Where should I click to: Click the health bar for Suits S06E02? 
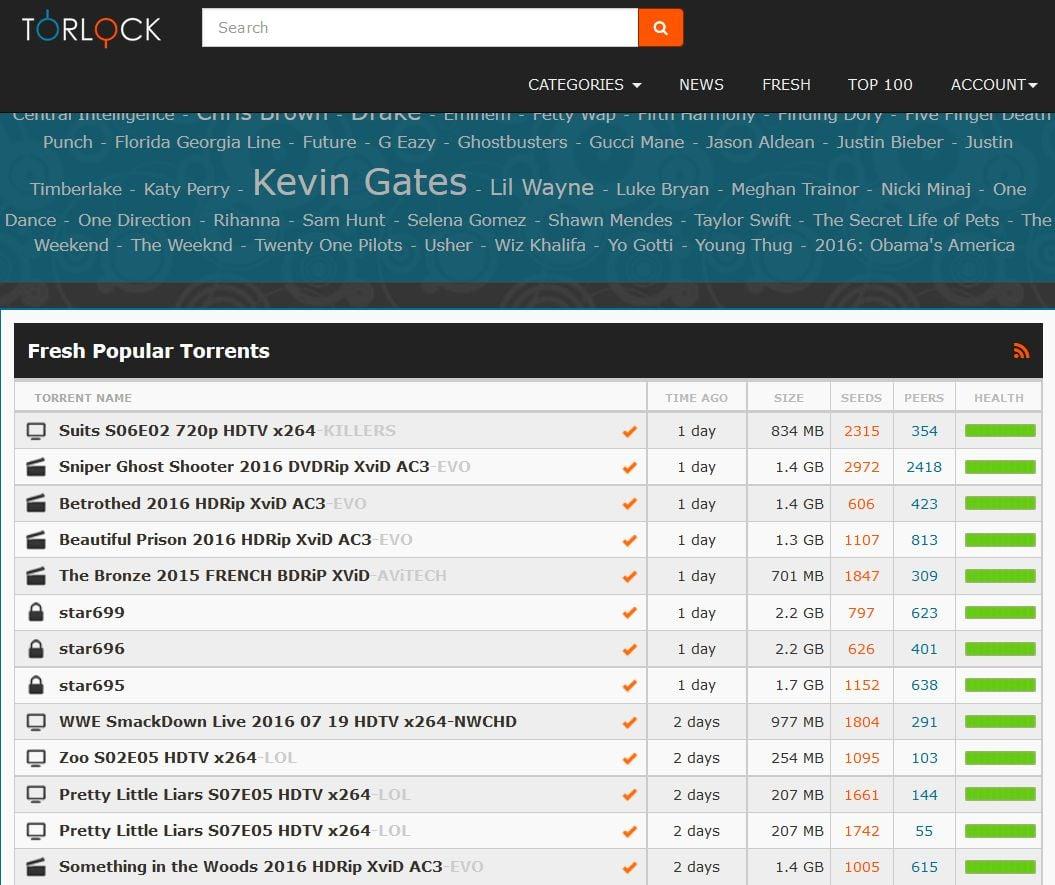click(999, 431)
